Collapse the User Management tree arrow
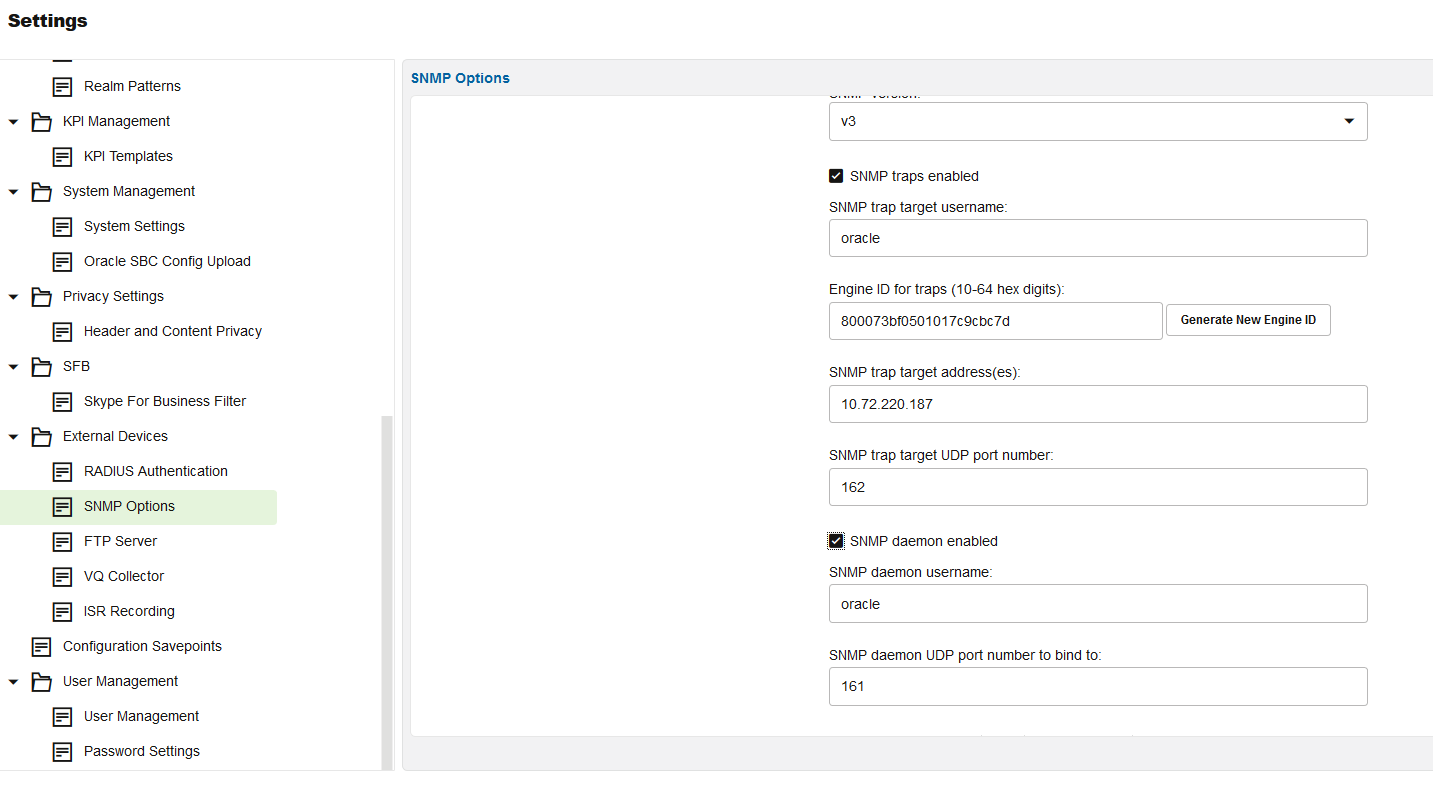This screenshot has height=792, width=1433. [x=14, y=682]
